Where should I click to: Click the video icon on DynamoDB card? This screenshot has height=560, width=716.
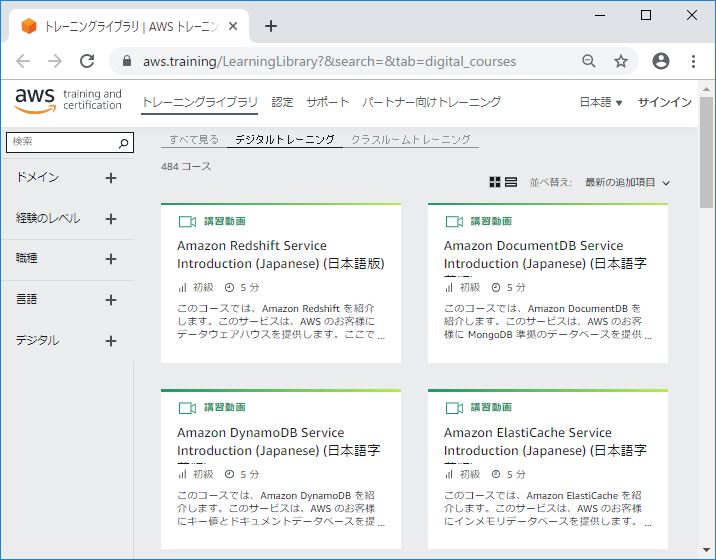click(x=187, y=407)
